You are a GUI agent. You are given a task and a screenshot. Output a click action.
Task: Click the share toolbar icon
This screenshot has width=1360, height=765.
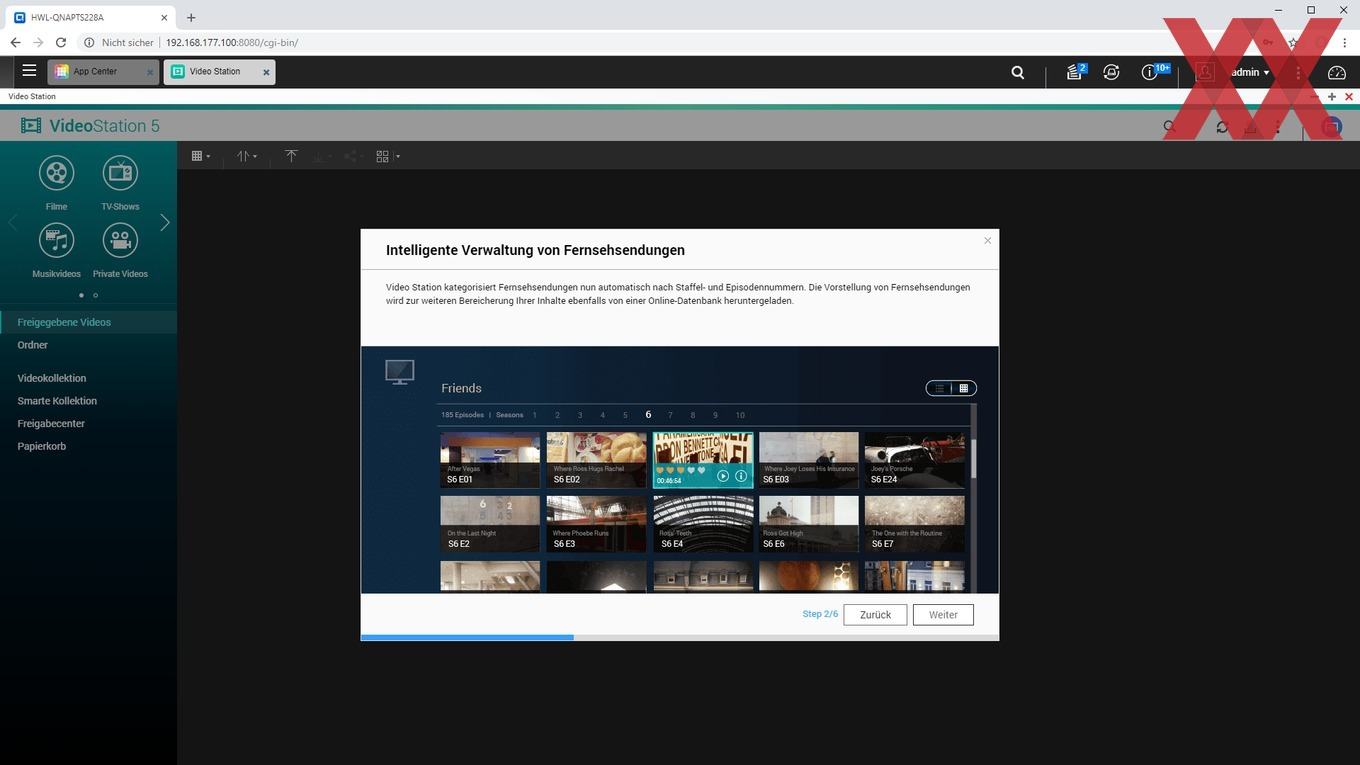click(352, 156)
